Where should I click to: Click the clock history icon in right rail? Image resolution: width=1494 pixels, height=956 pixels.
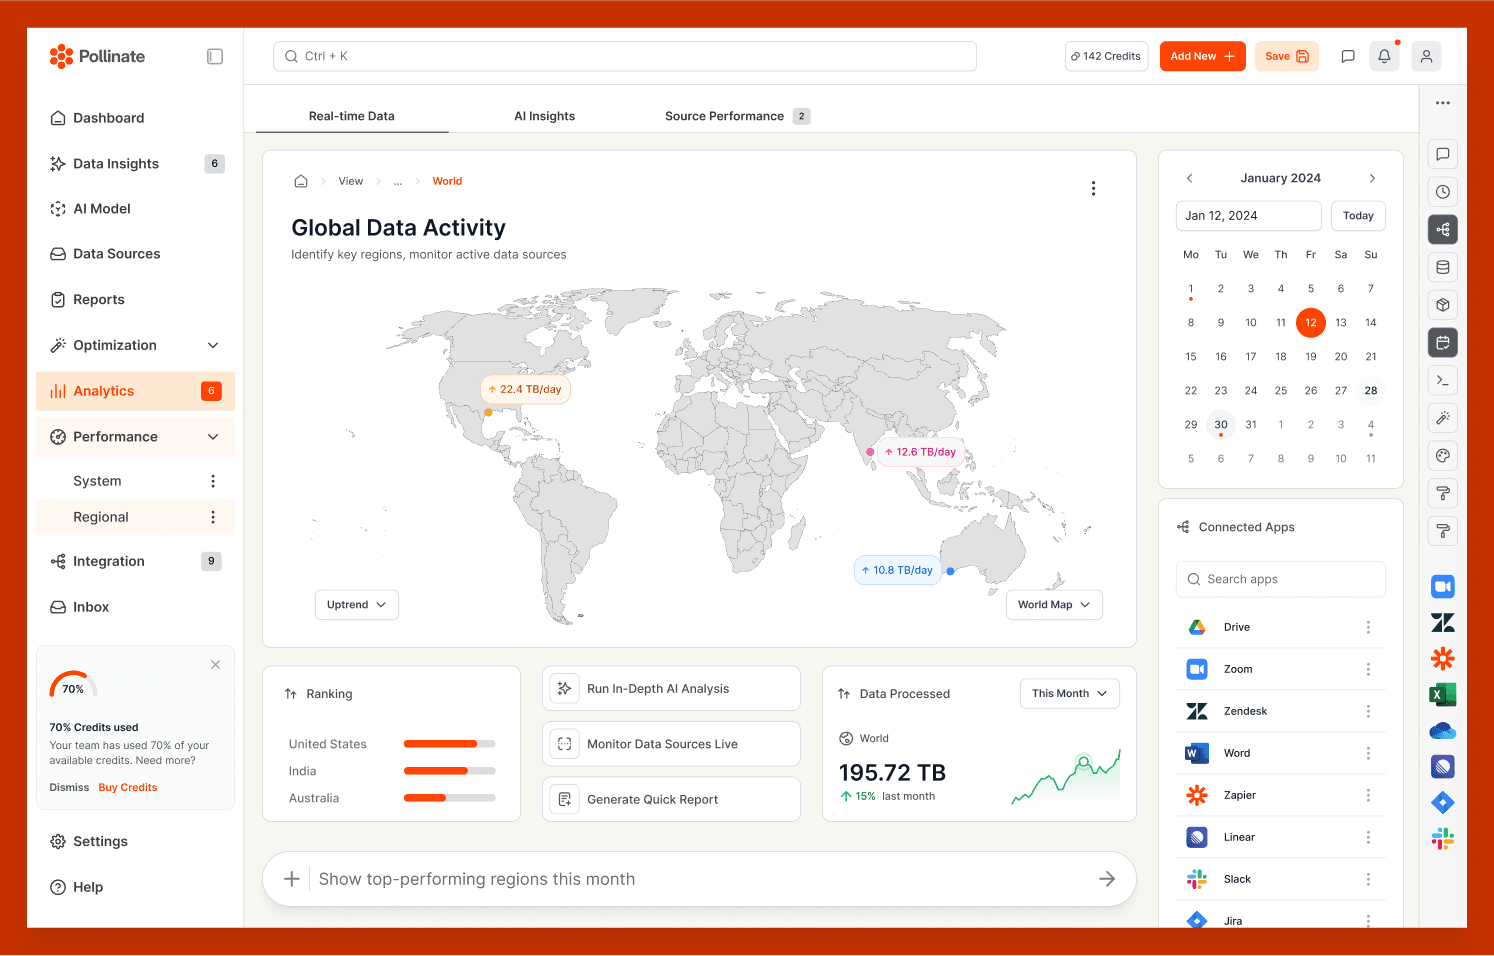point(1442,192)
